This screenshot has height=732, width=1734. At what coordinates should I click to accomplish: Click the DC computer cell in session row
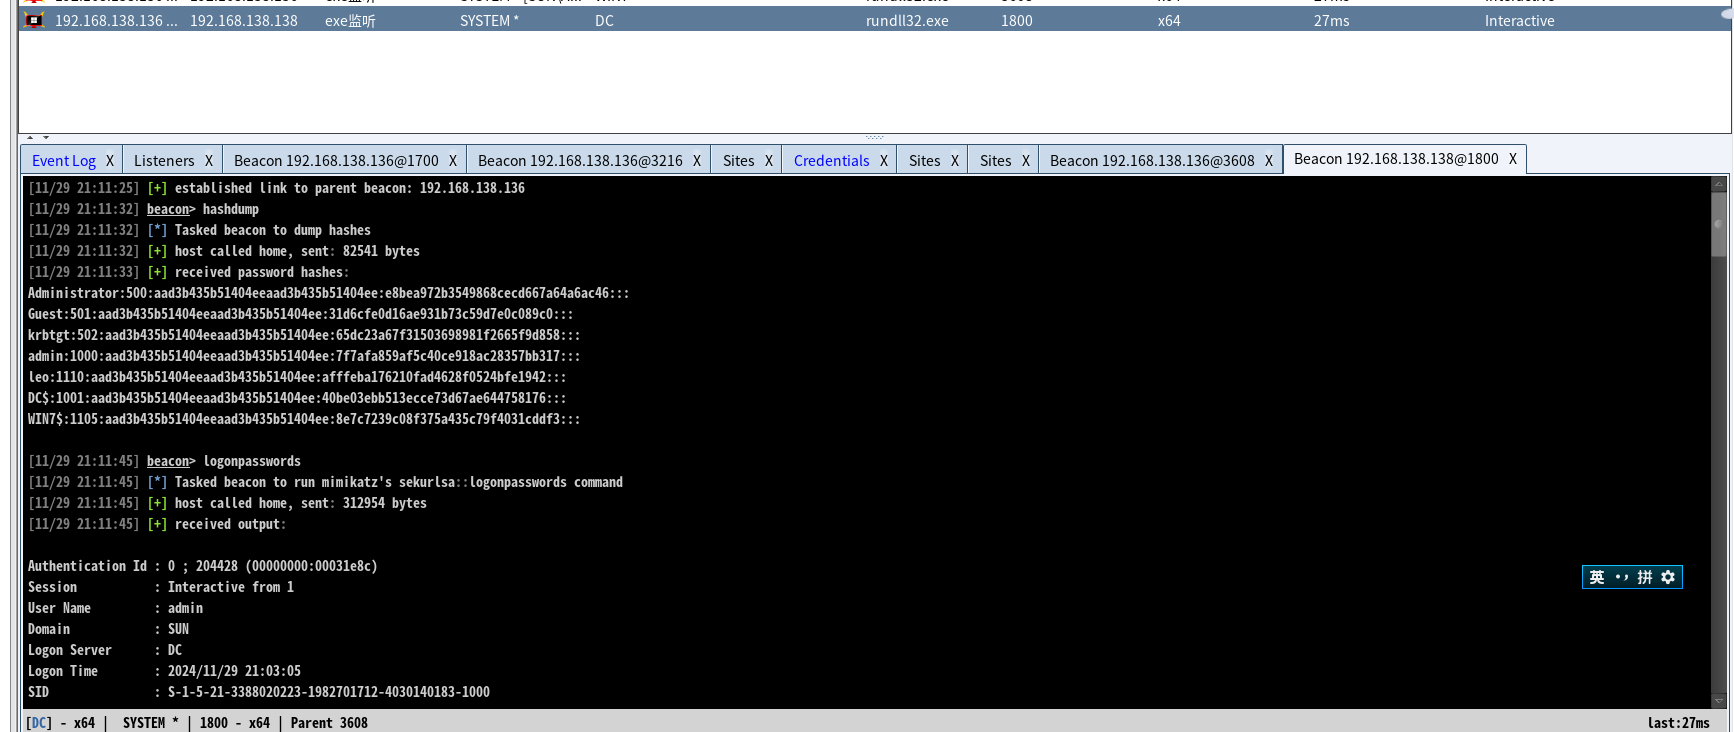click(604, 21)
